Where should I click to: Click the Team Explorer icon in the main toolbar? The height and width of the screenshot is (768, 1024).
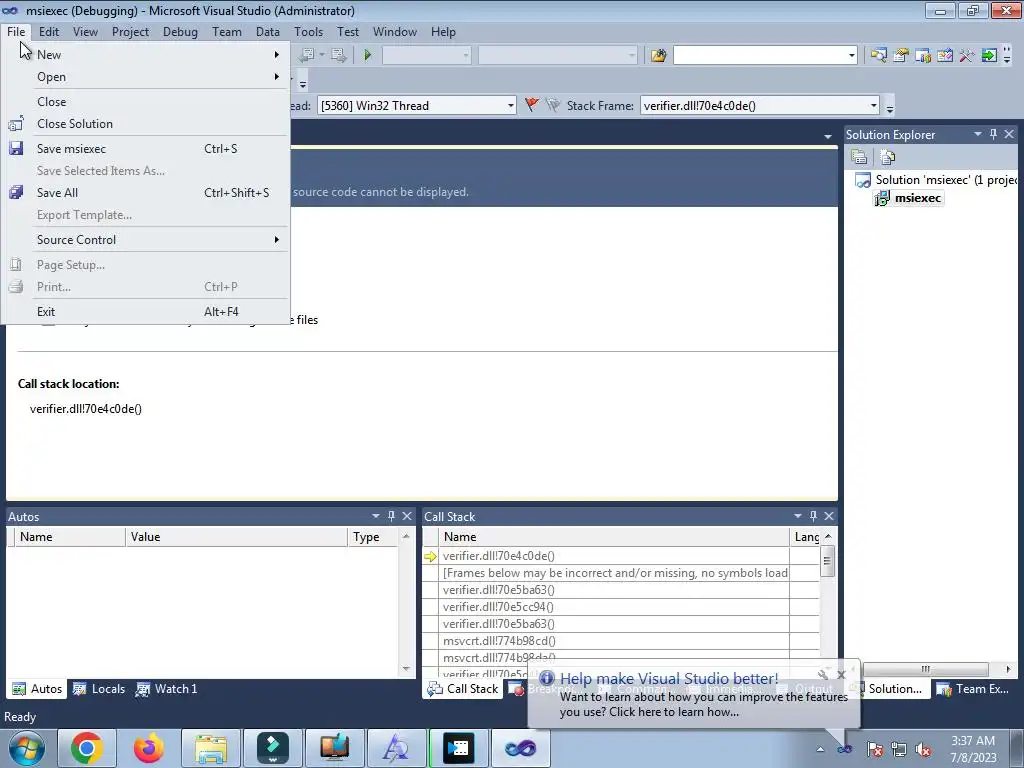coord(923,56)
